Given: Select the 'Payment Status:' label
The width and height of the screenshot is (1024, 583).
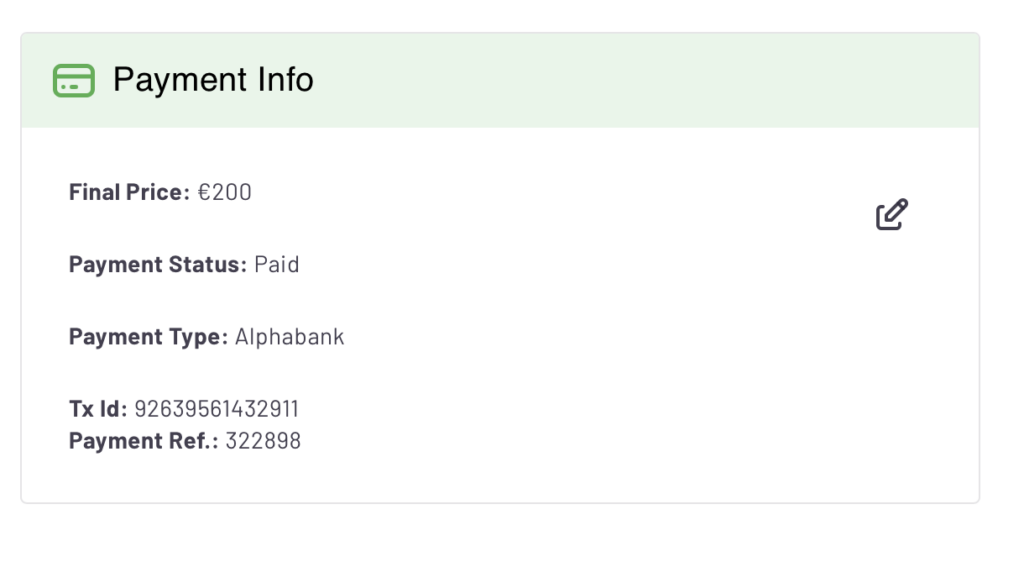Looking at the screenshot, I should click(157, 265).
